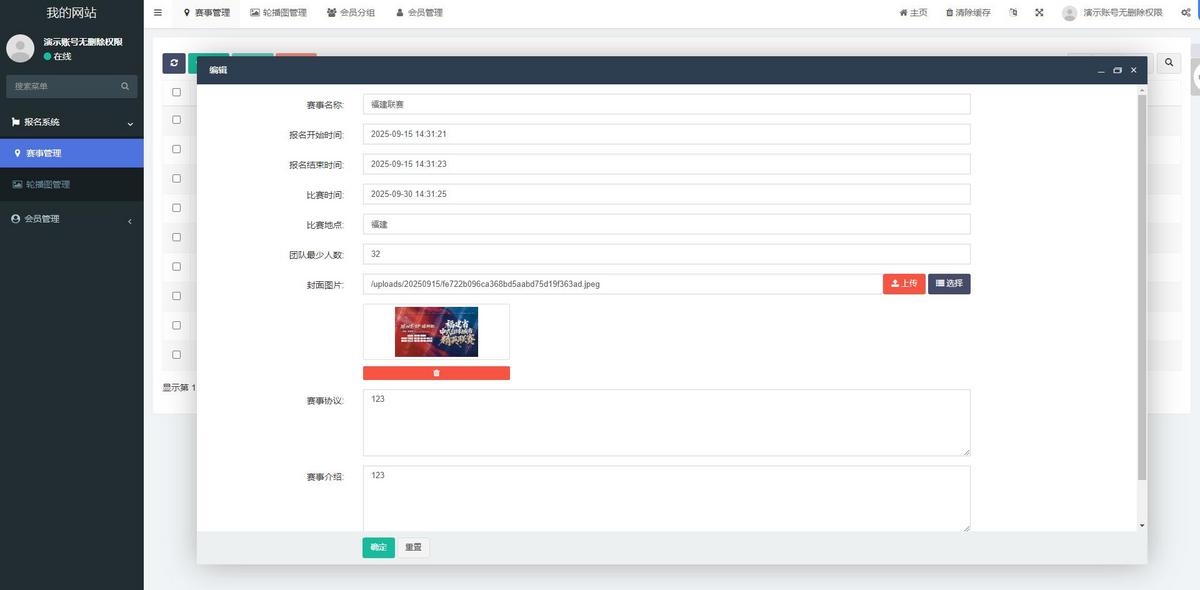Check the first table row checkbox
Viewport: 1200px width, 590px height.
[x=176, y=119]
